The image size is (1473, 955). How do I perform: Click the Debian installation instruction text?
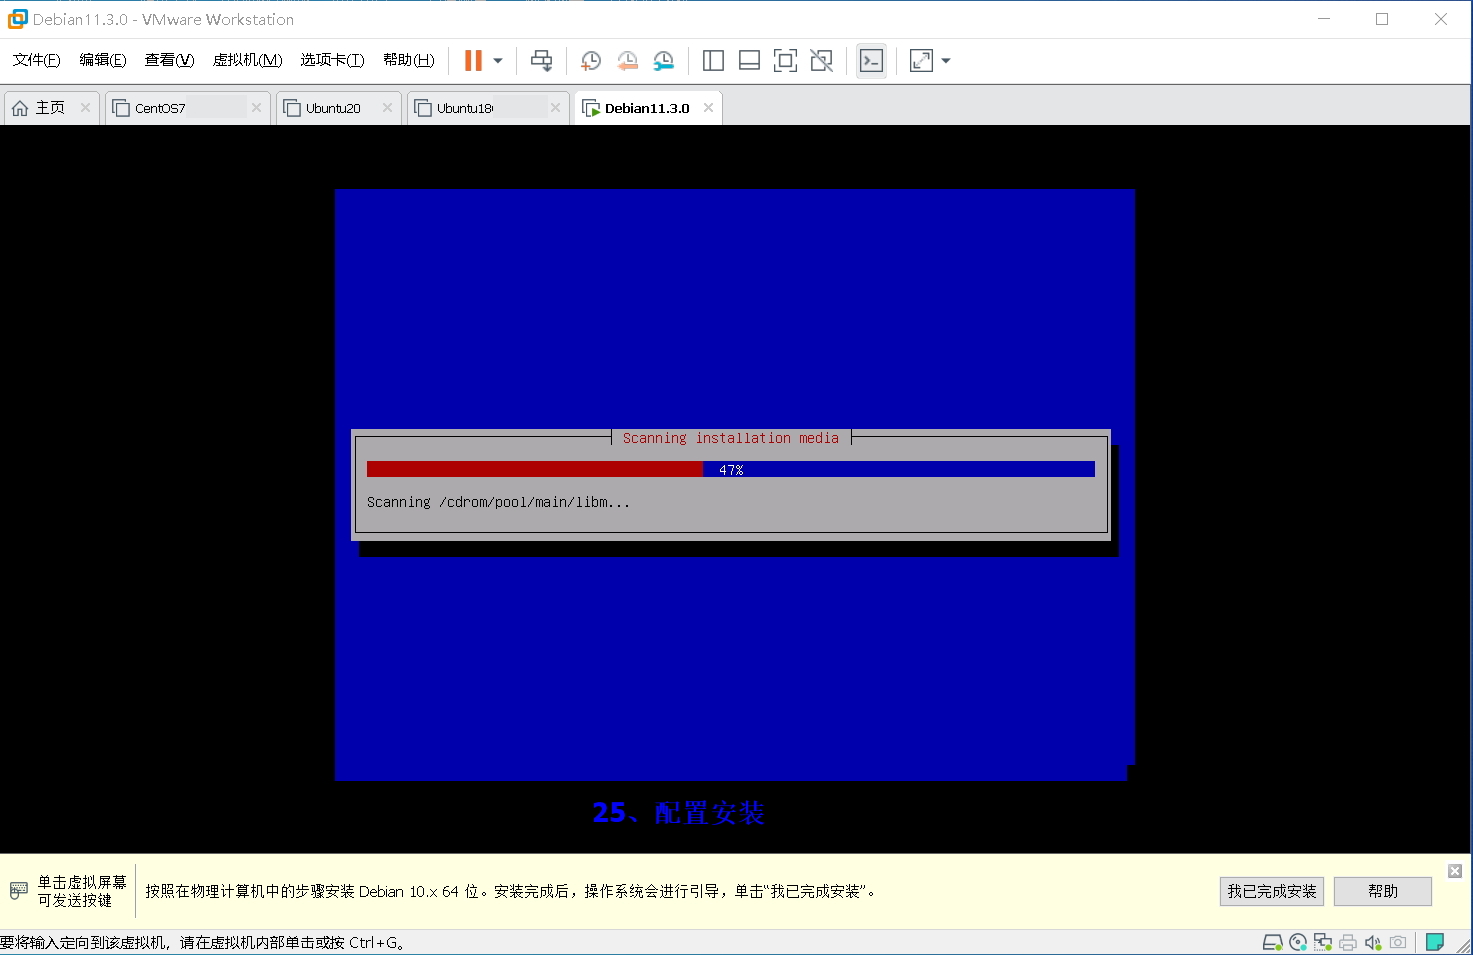[511, 891]
